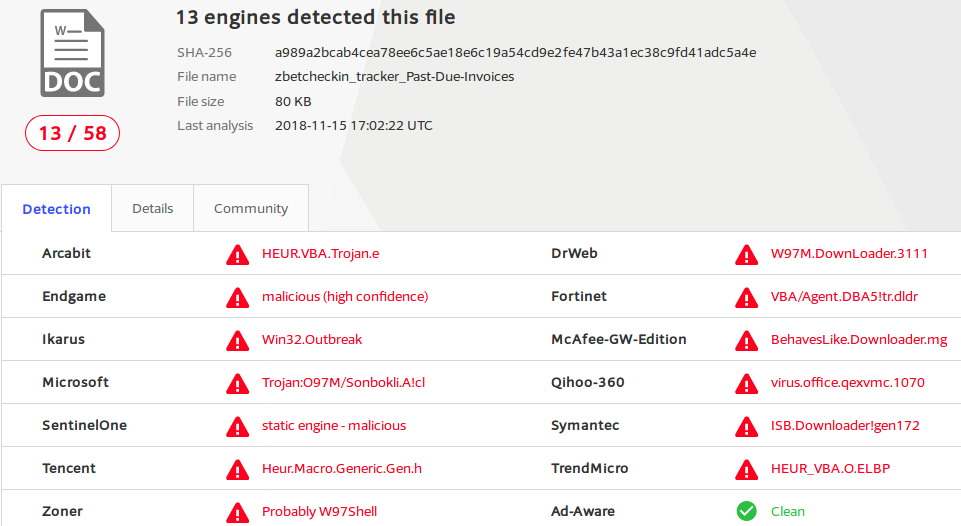Click the warning icon for SentinelOne
This screenshot has width=961, height=526.
[238, 426]
